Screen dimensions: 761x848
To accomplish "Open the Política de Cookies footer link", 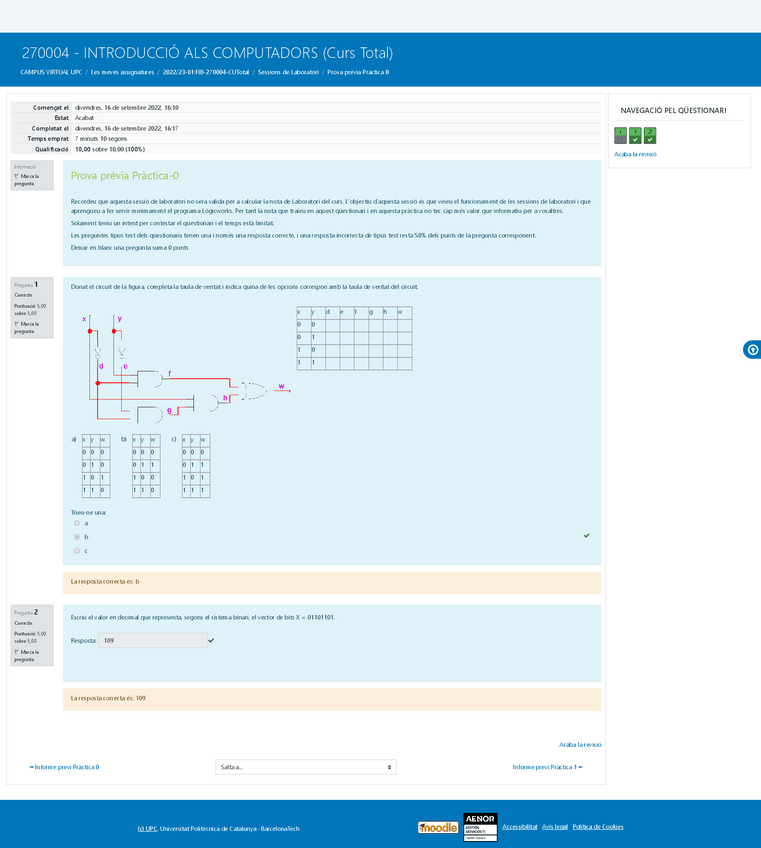I will [x=598, y=826].
